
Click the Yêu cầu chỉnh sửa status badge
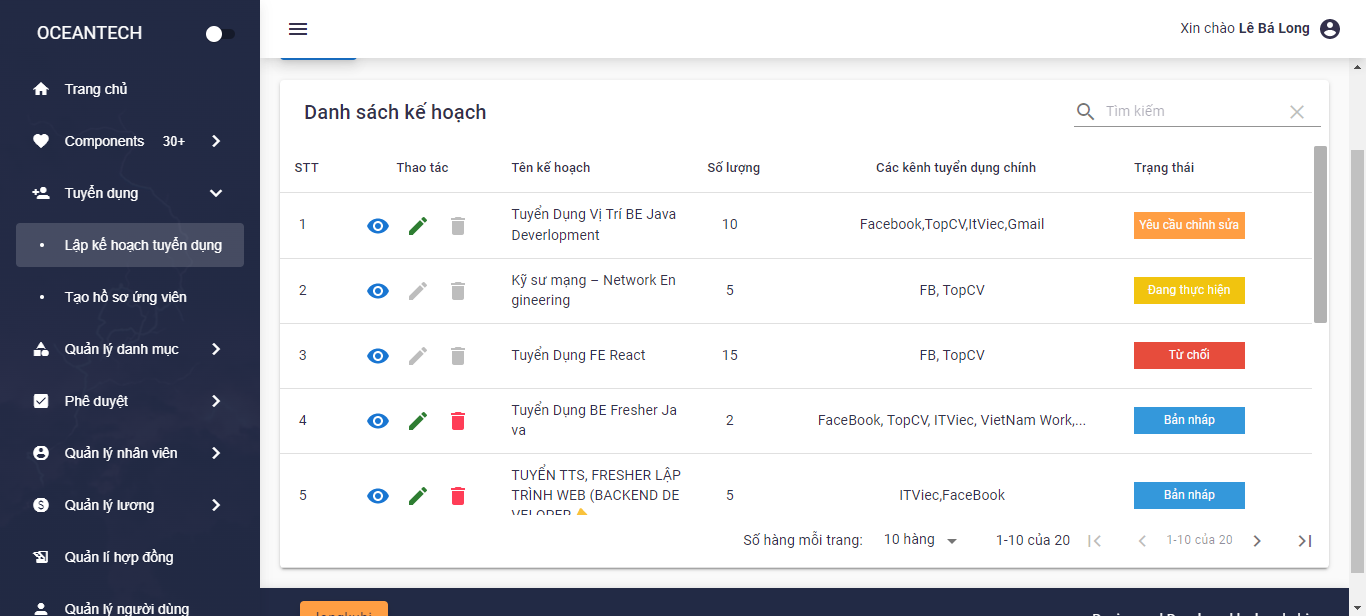coord(1189,225)
